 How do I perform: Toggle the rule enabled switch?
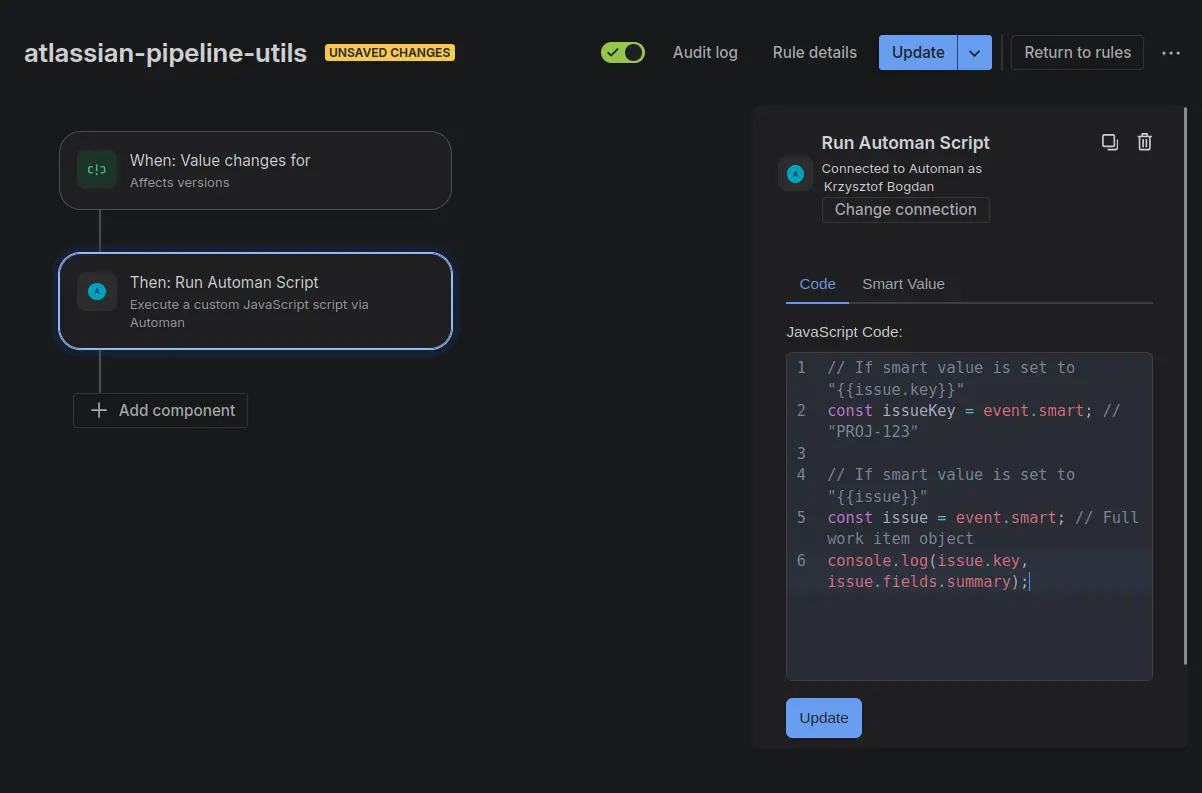tap(623, 52)
